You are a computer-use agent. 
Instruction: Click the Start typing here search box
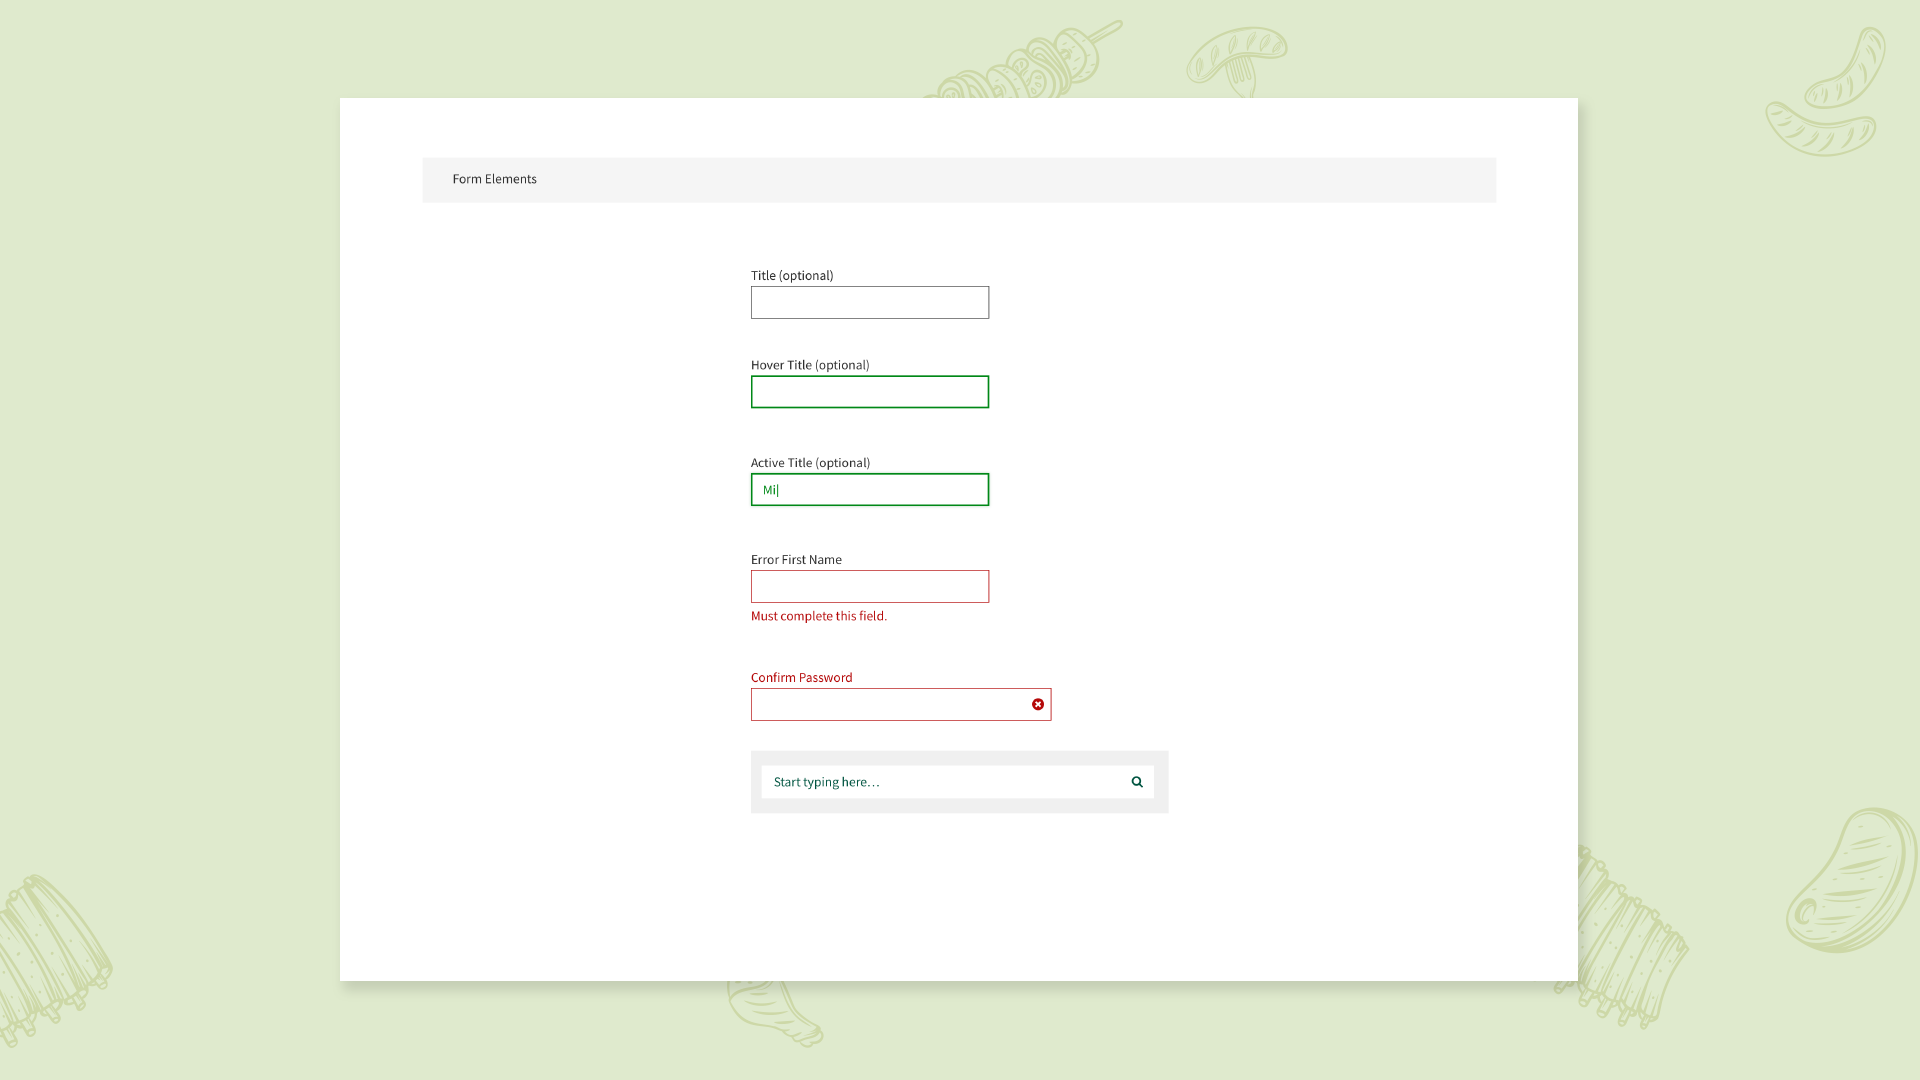click(940, 782)
